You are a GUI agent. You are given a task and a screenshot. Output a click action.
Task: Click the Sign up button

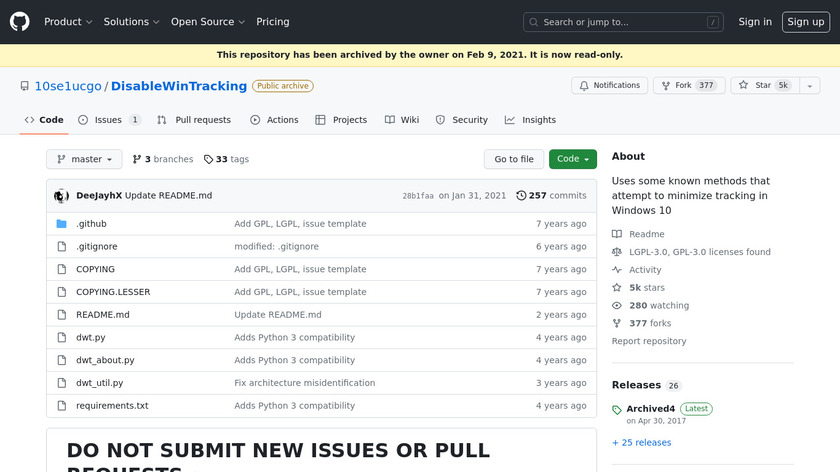805,22
